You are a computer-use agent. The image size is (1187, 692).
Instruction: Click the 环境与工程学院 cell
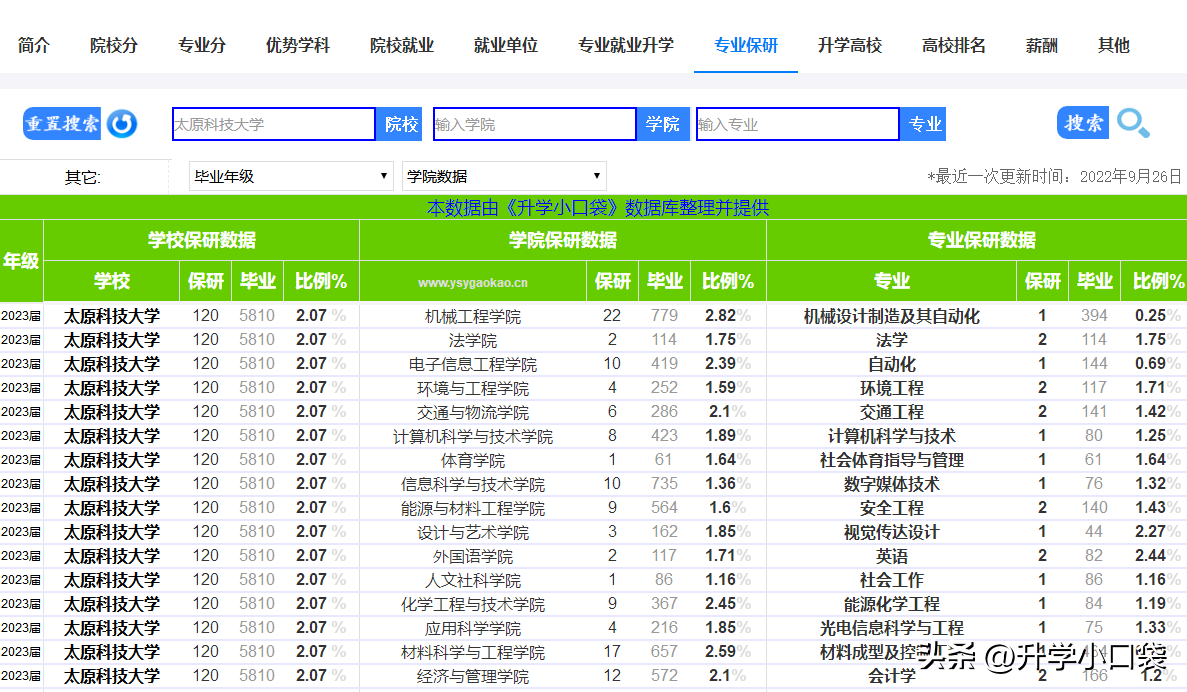coord(472,388)
